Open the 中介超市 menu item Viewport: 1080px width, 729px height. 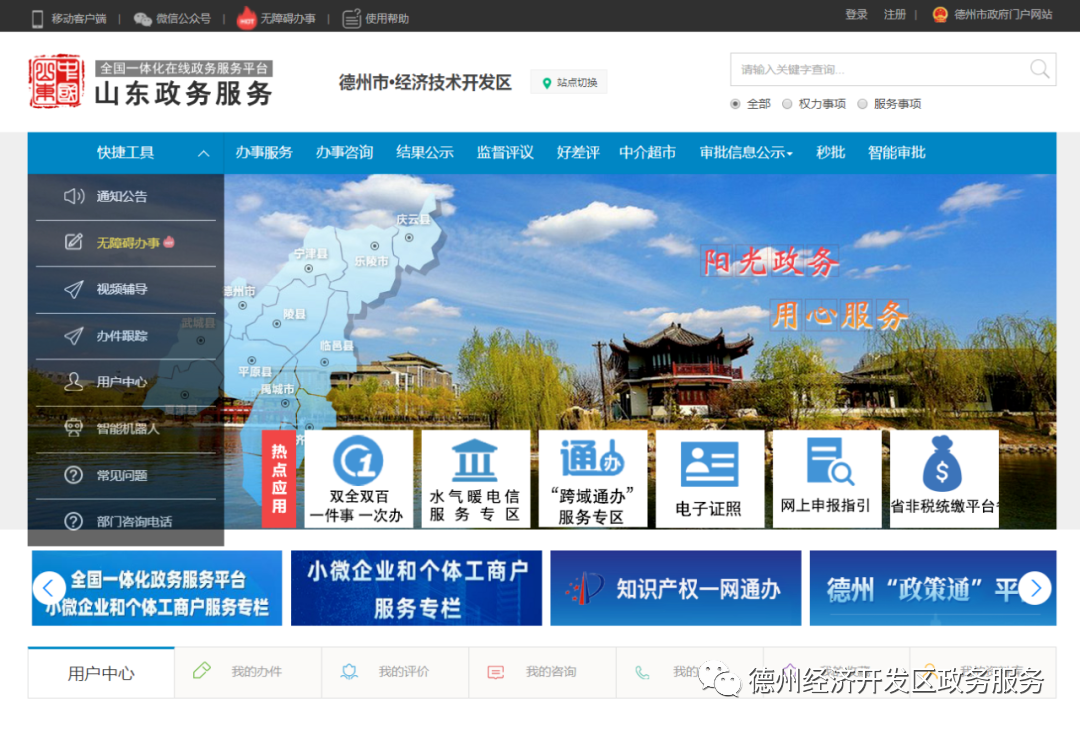647,153
